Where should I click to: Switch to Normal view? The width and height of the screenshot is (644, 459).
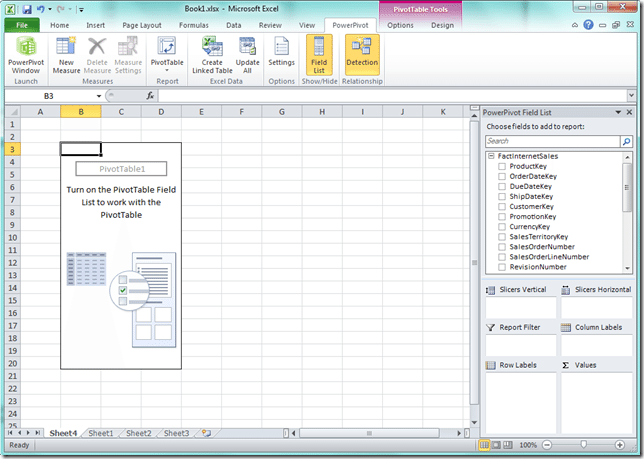484,445
